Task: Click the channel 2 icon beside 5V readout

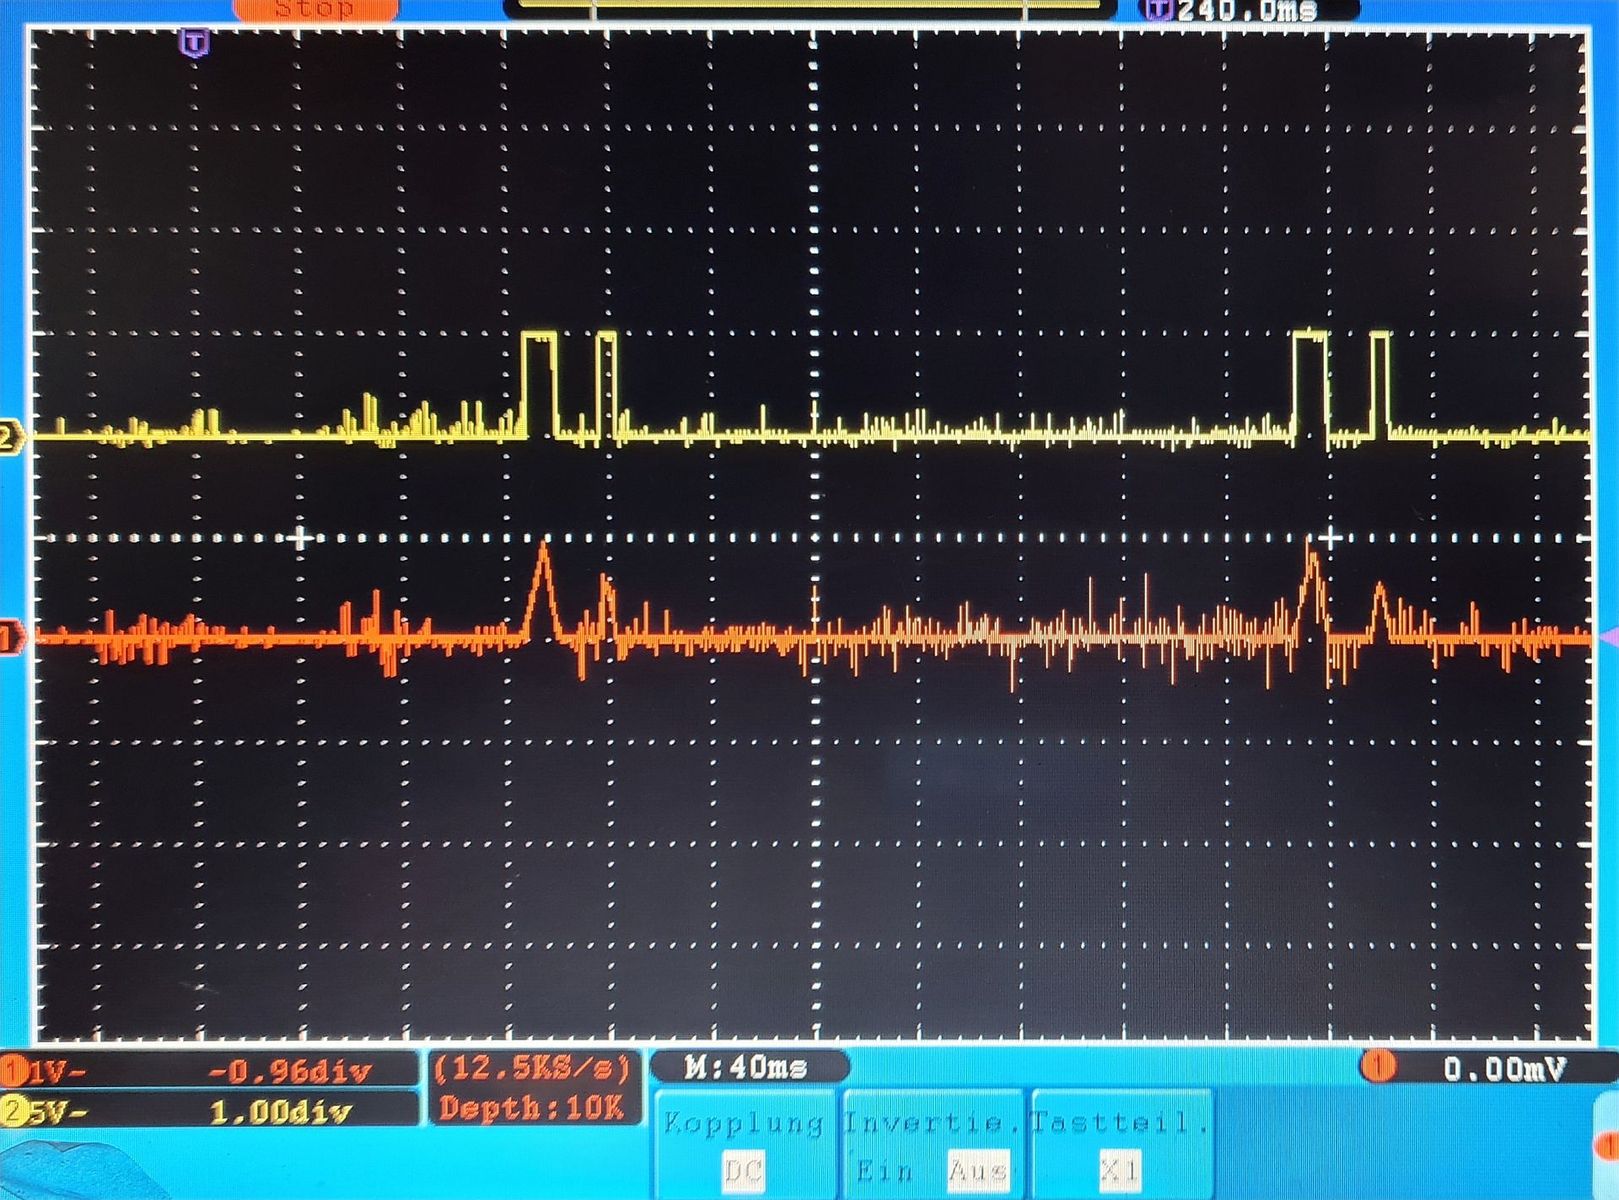Action: [14, 1111]
